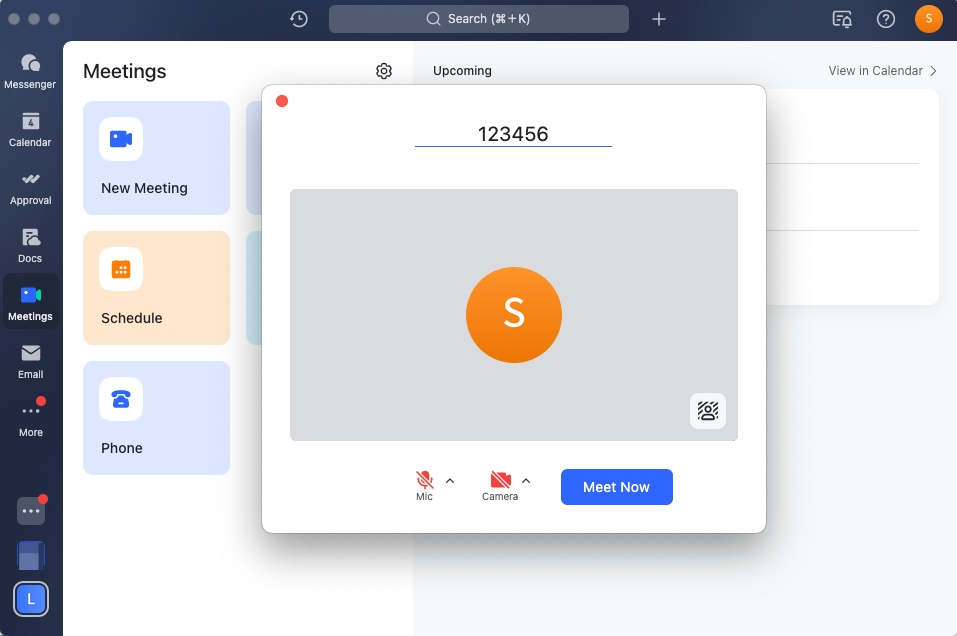Screen dimensions: 957x636
Task: Click the plus icon beside search bar
Action: (658, 19)
